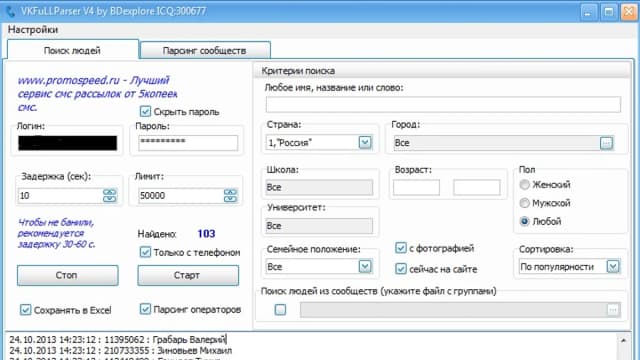
Task: Toggle Только с телефоном checkbox
Action: (x=145, y=252)
